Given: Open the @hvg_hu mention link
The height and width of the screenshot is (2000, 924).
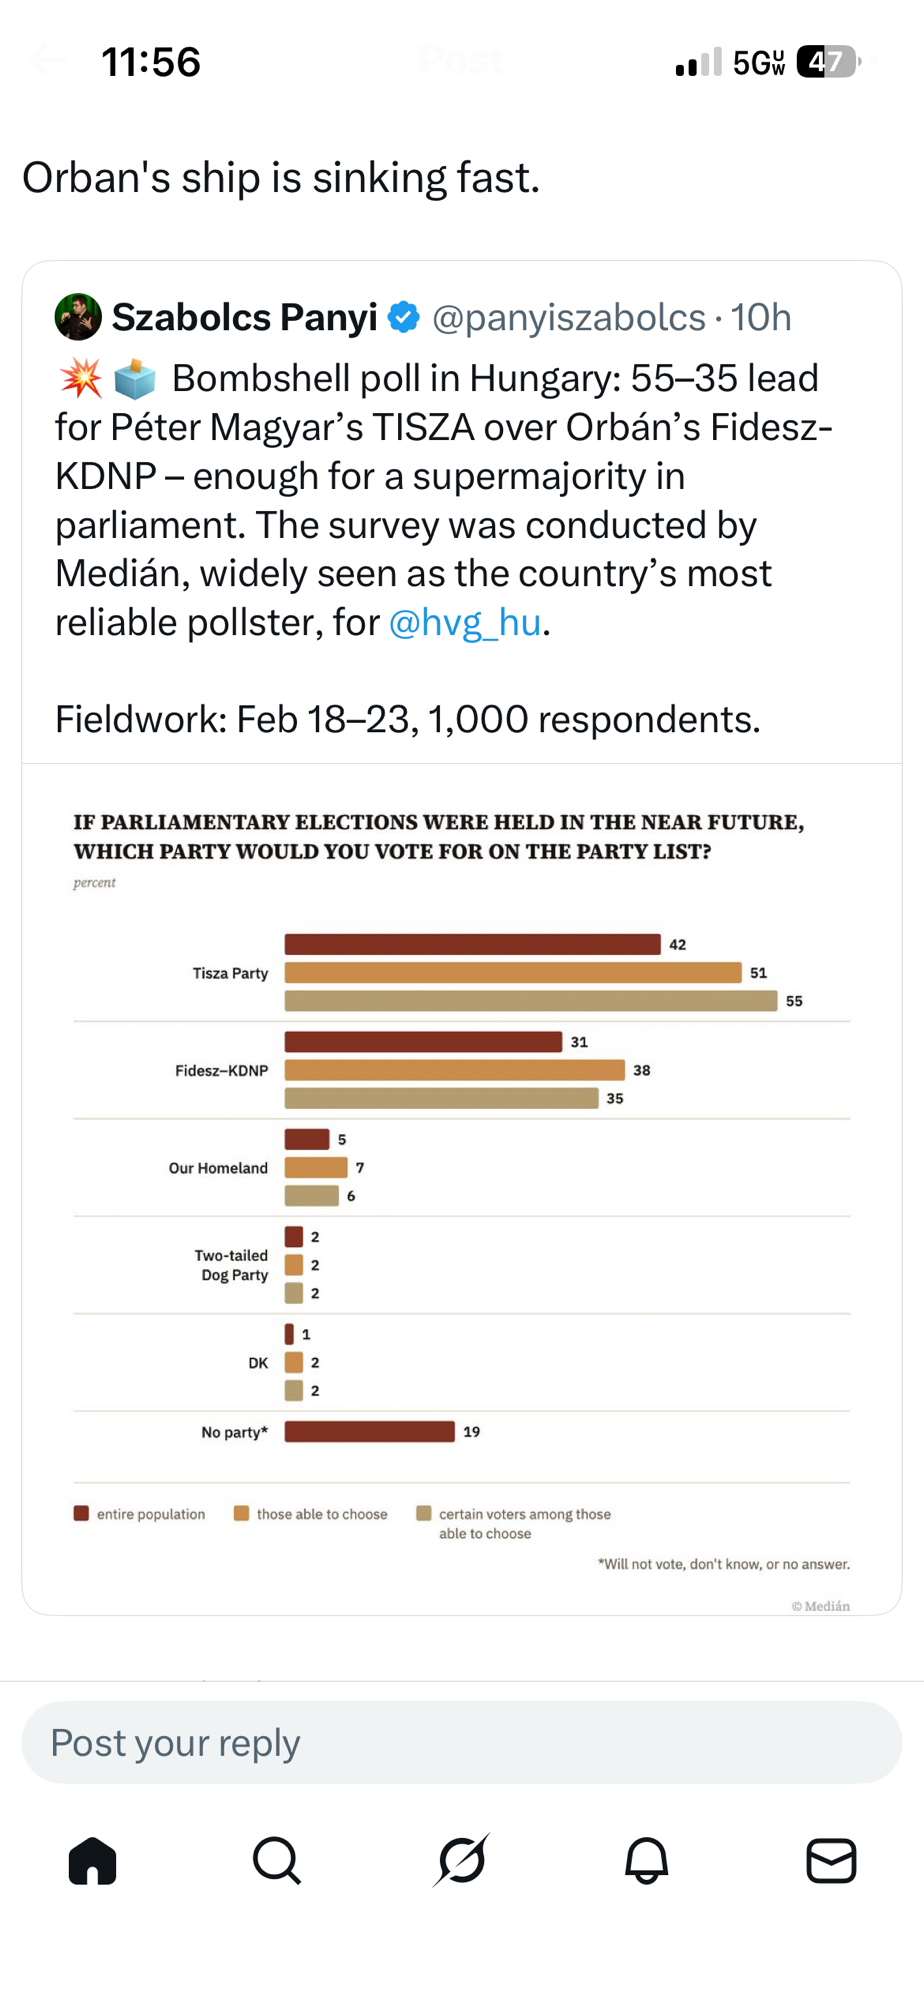Looking at the screenshot, I should (x=465, y=622).
